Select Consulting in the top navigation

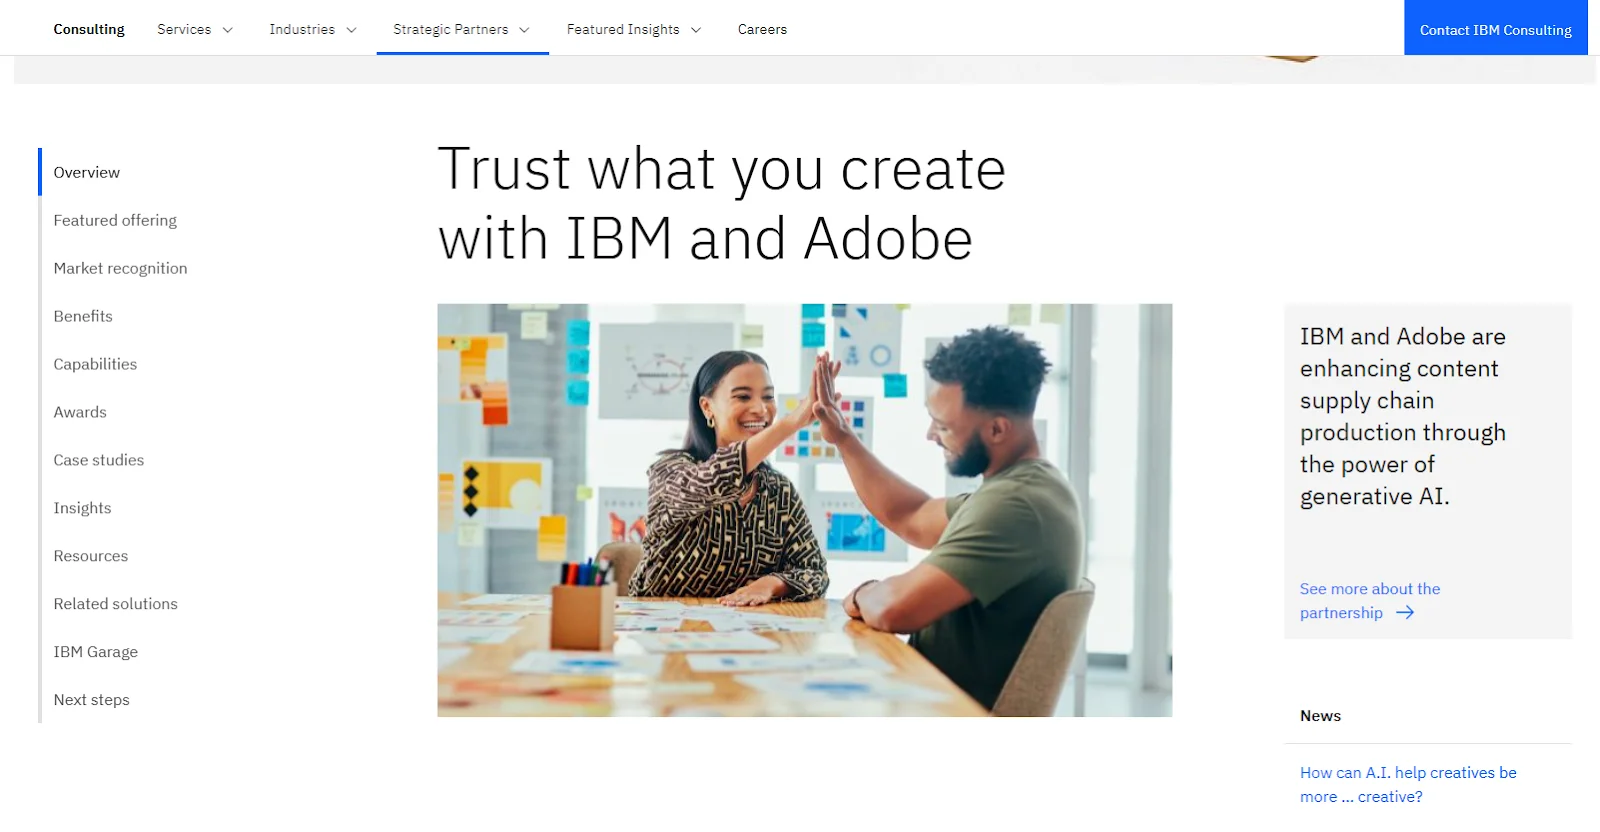[88, 29]
